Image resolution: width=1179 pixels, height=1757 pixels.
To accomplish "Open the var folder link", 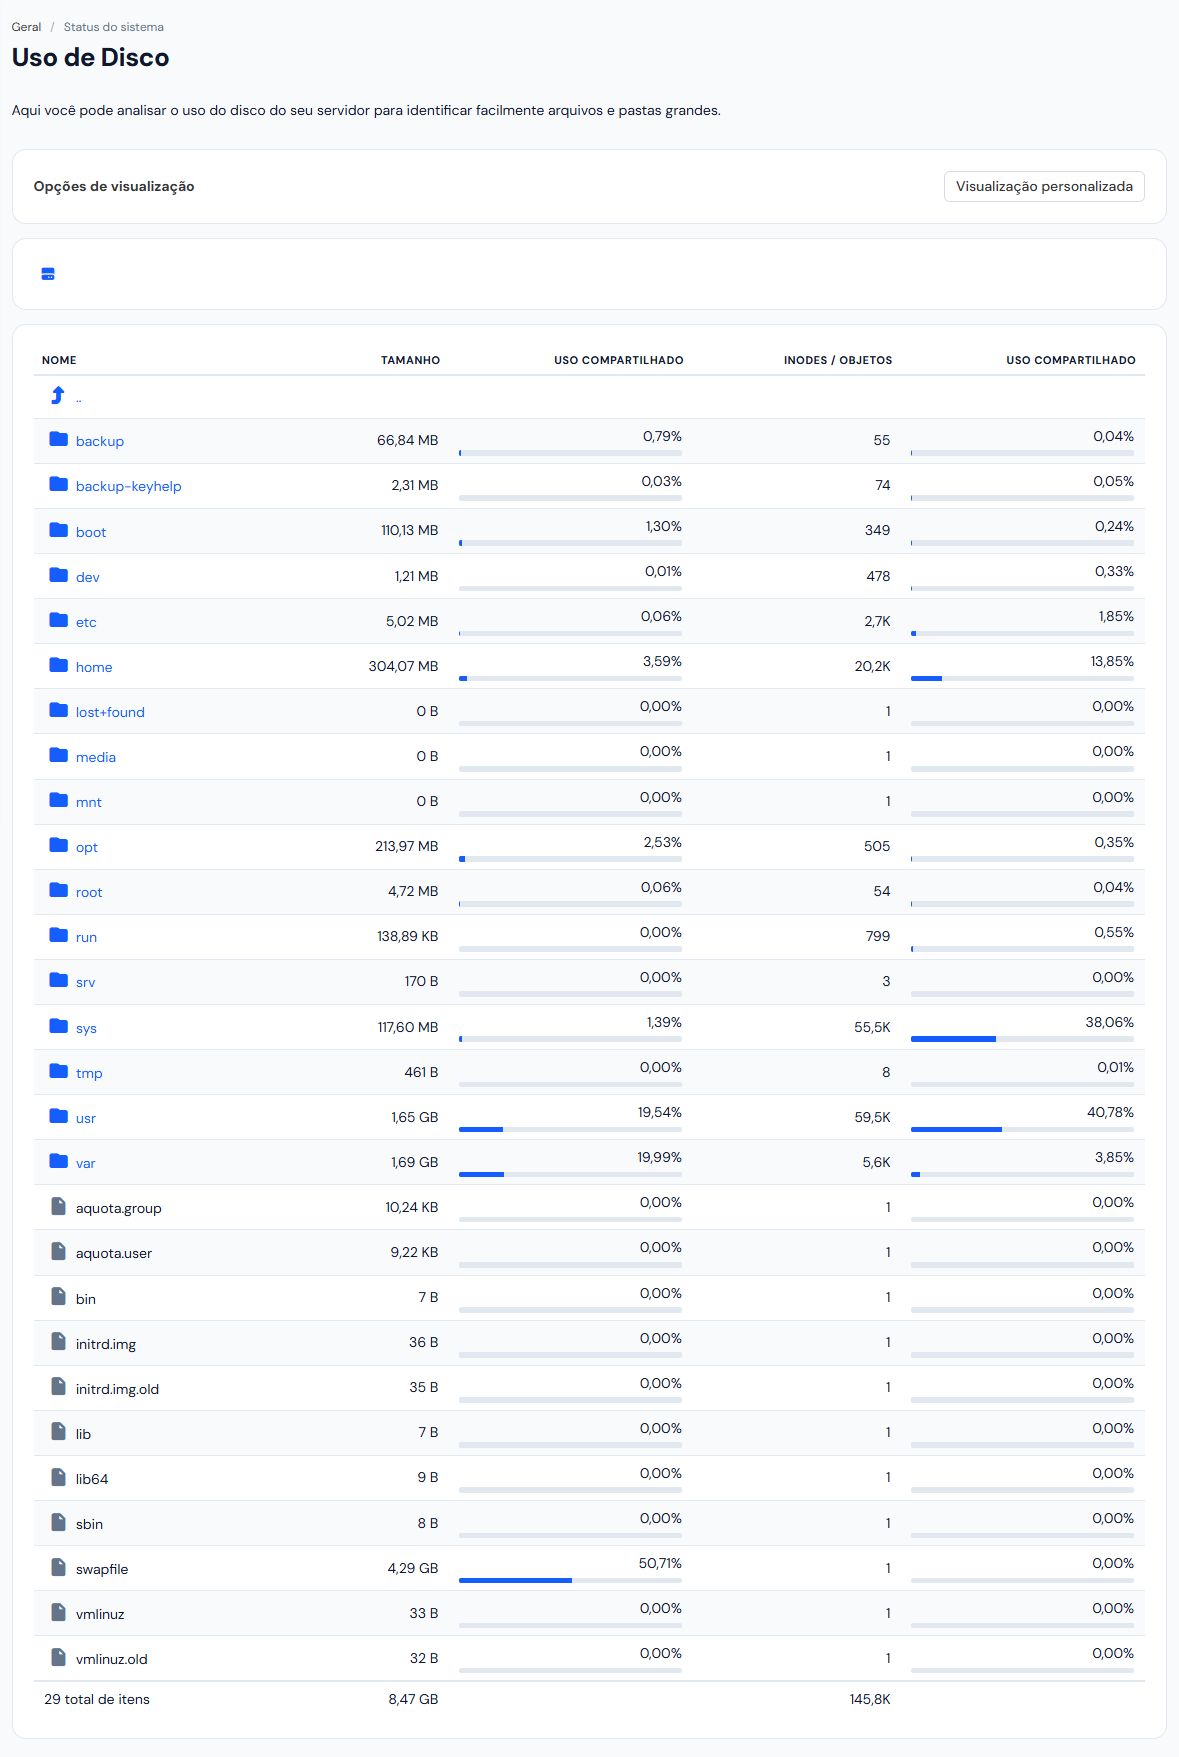I will coord(86,1163).
